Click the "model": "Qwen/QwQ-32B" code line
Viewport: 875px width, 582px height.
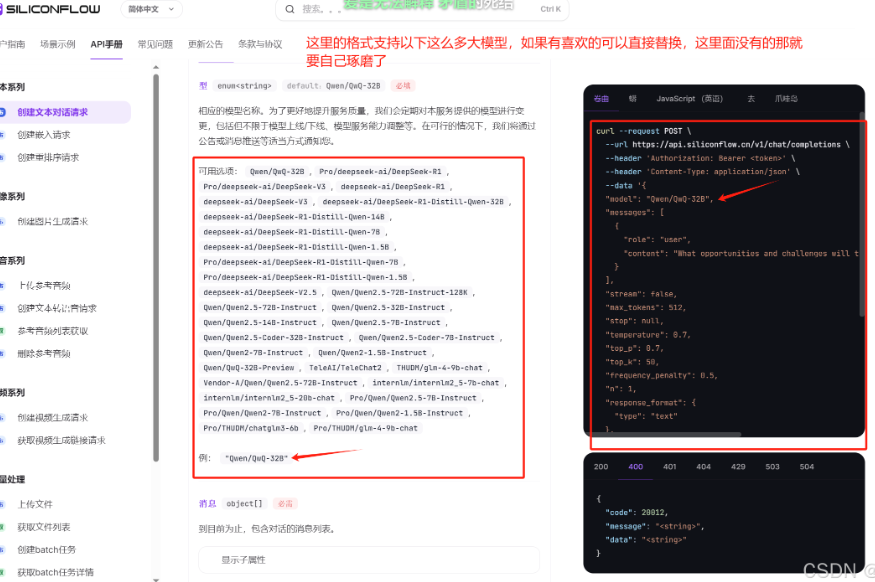659,199
